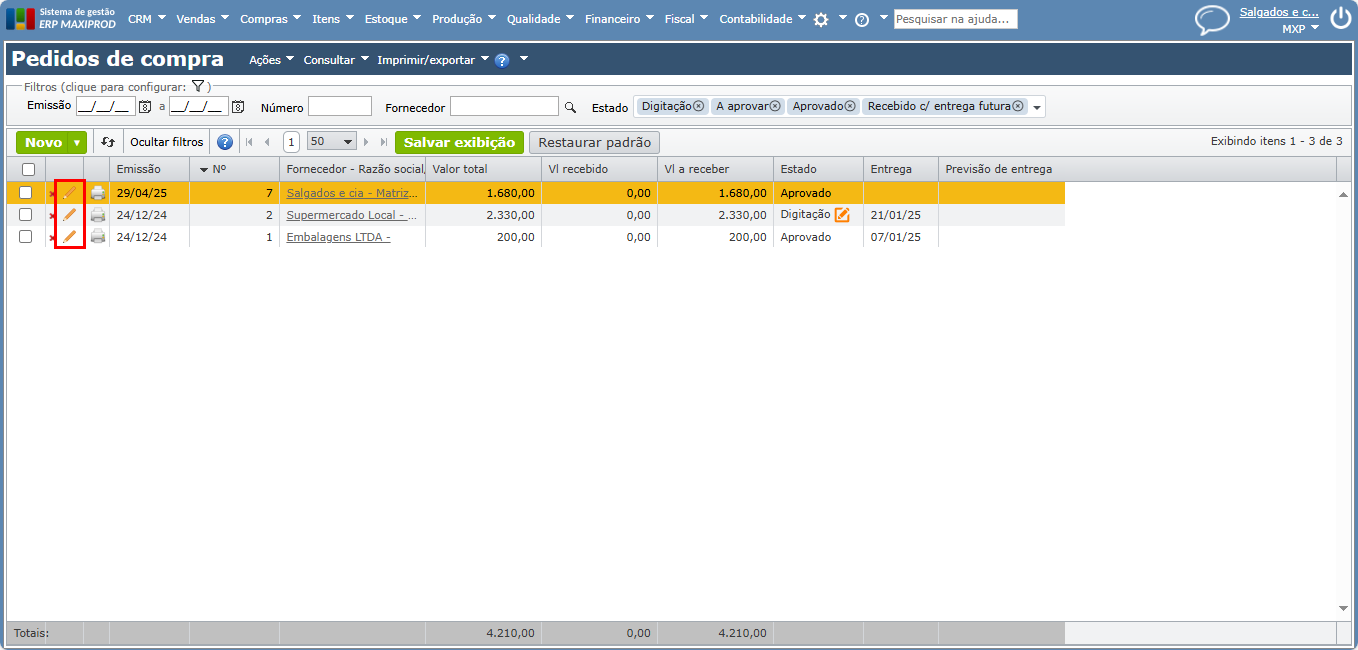Expand the Ações menu
The width and height of the screenshot is (1358, 650).
tap(271, 60)
